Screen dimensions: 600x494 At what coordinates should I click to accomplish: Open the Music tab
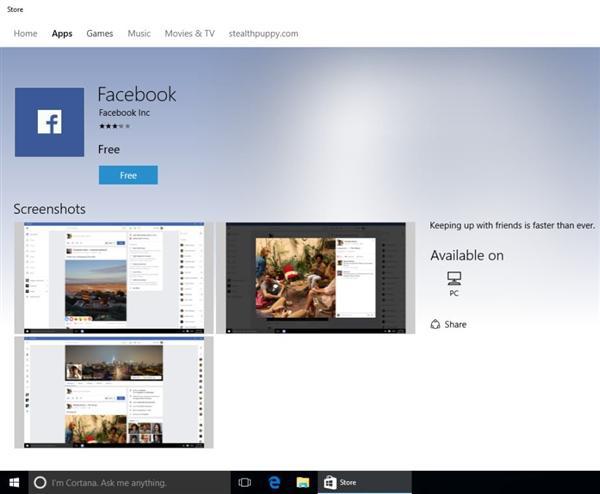(x=139, y=33)
